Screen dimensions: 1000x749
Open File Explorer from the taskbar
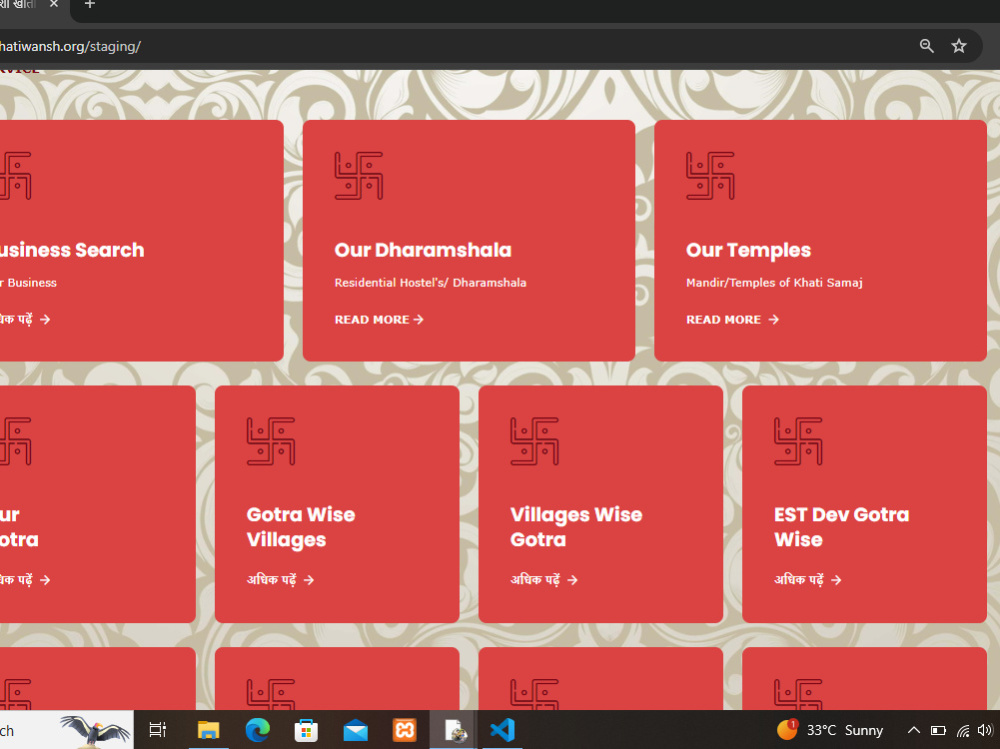209,730
